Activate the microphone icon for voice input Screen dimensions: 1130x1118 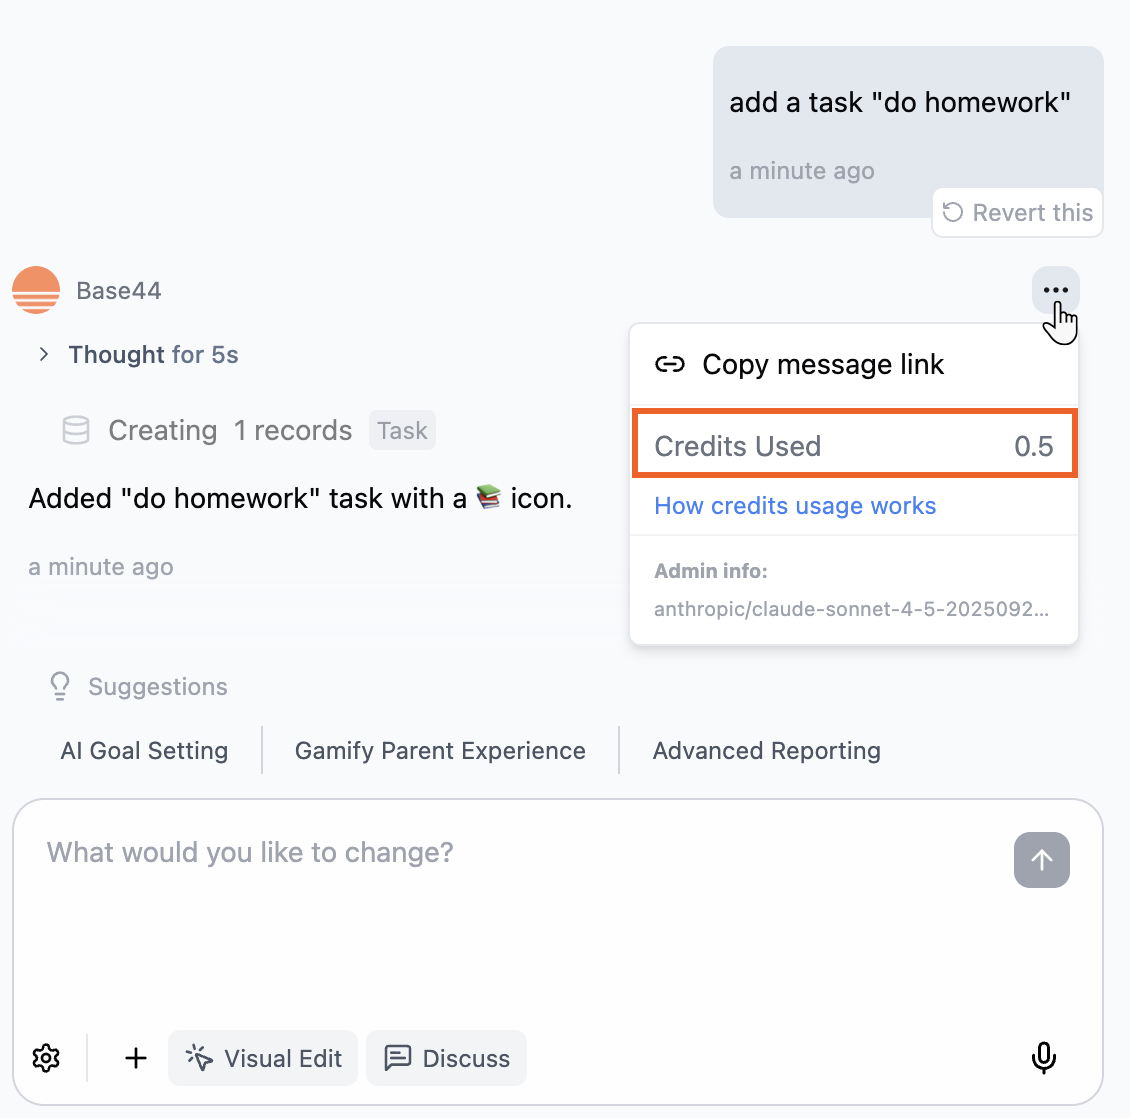(x=1044, y=1058)
